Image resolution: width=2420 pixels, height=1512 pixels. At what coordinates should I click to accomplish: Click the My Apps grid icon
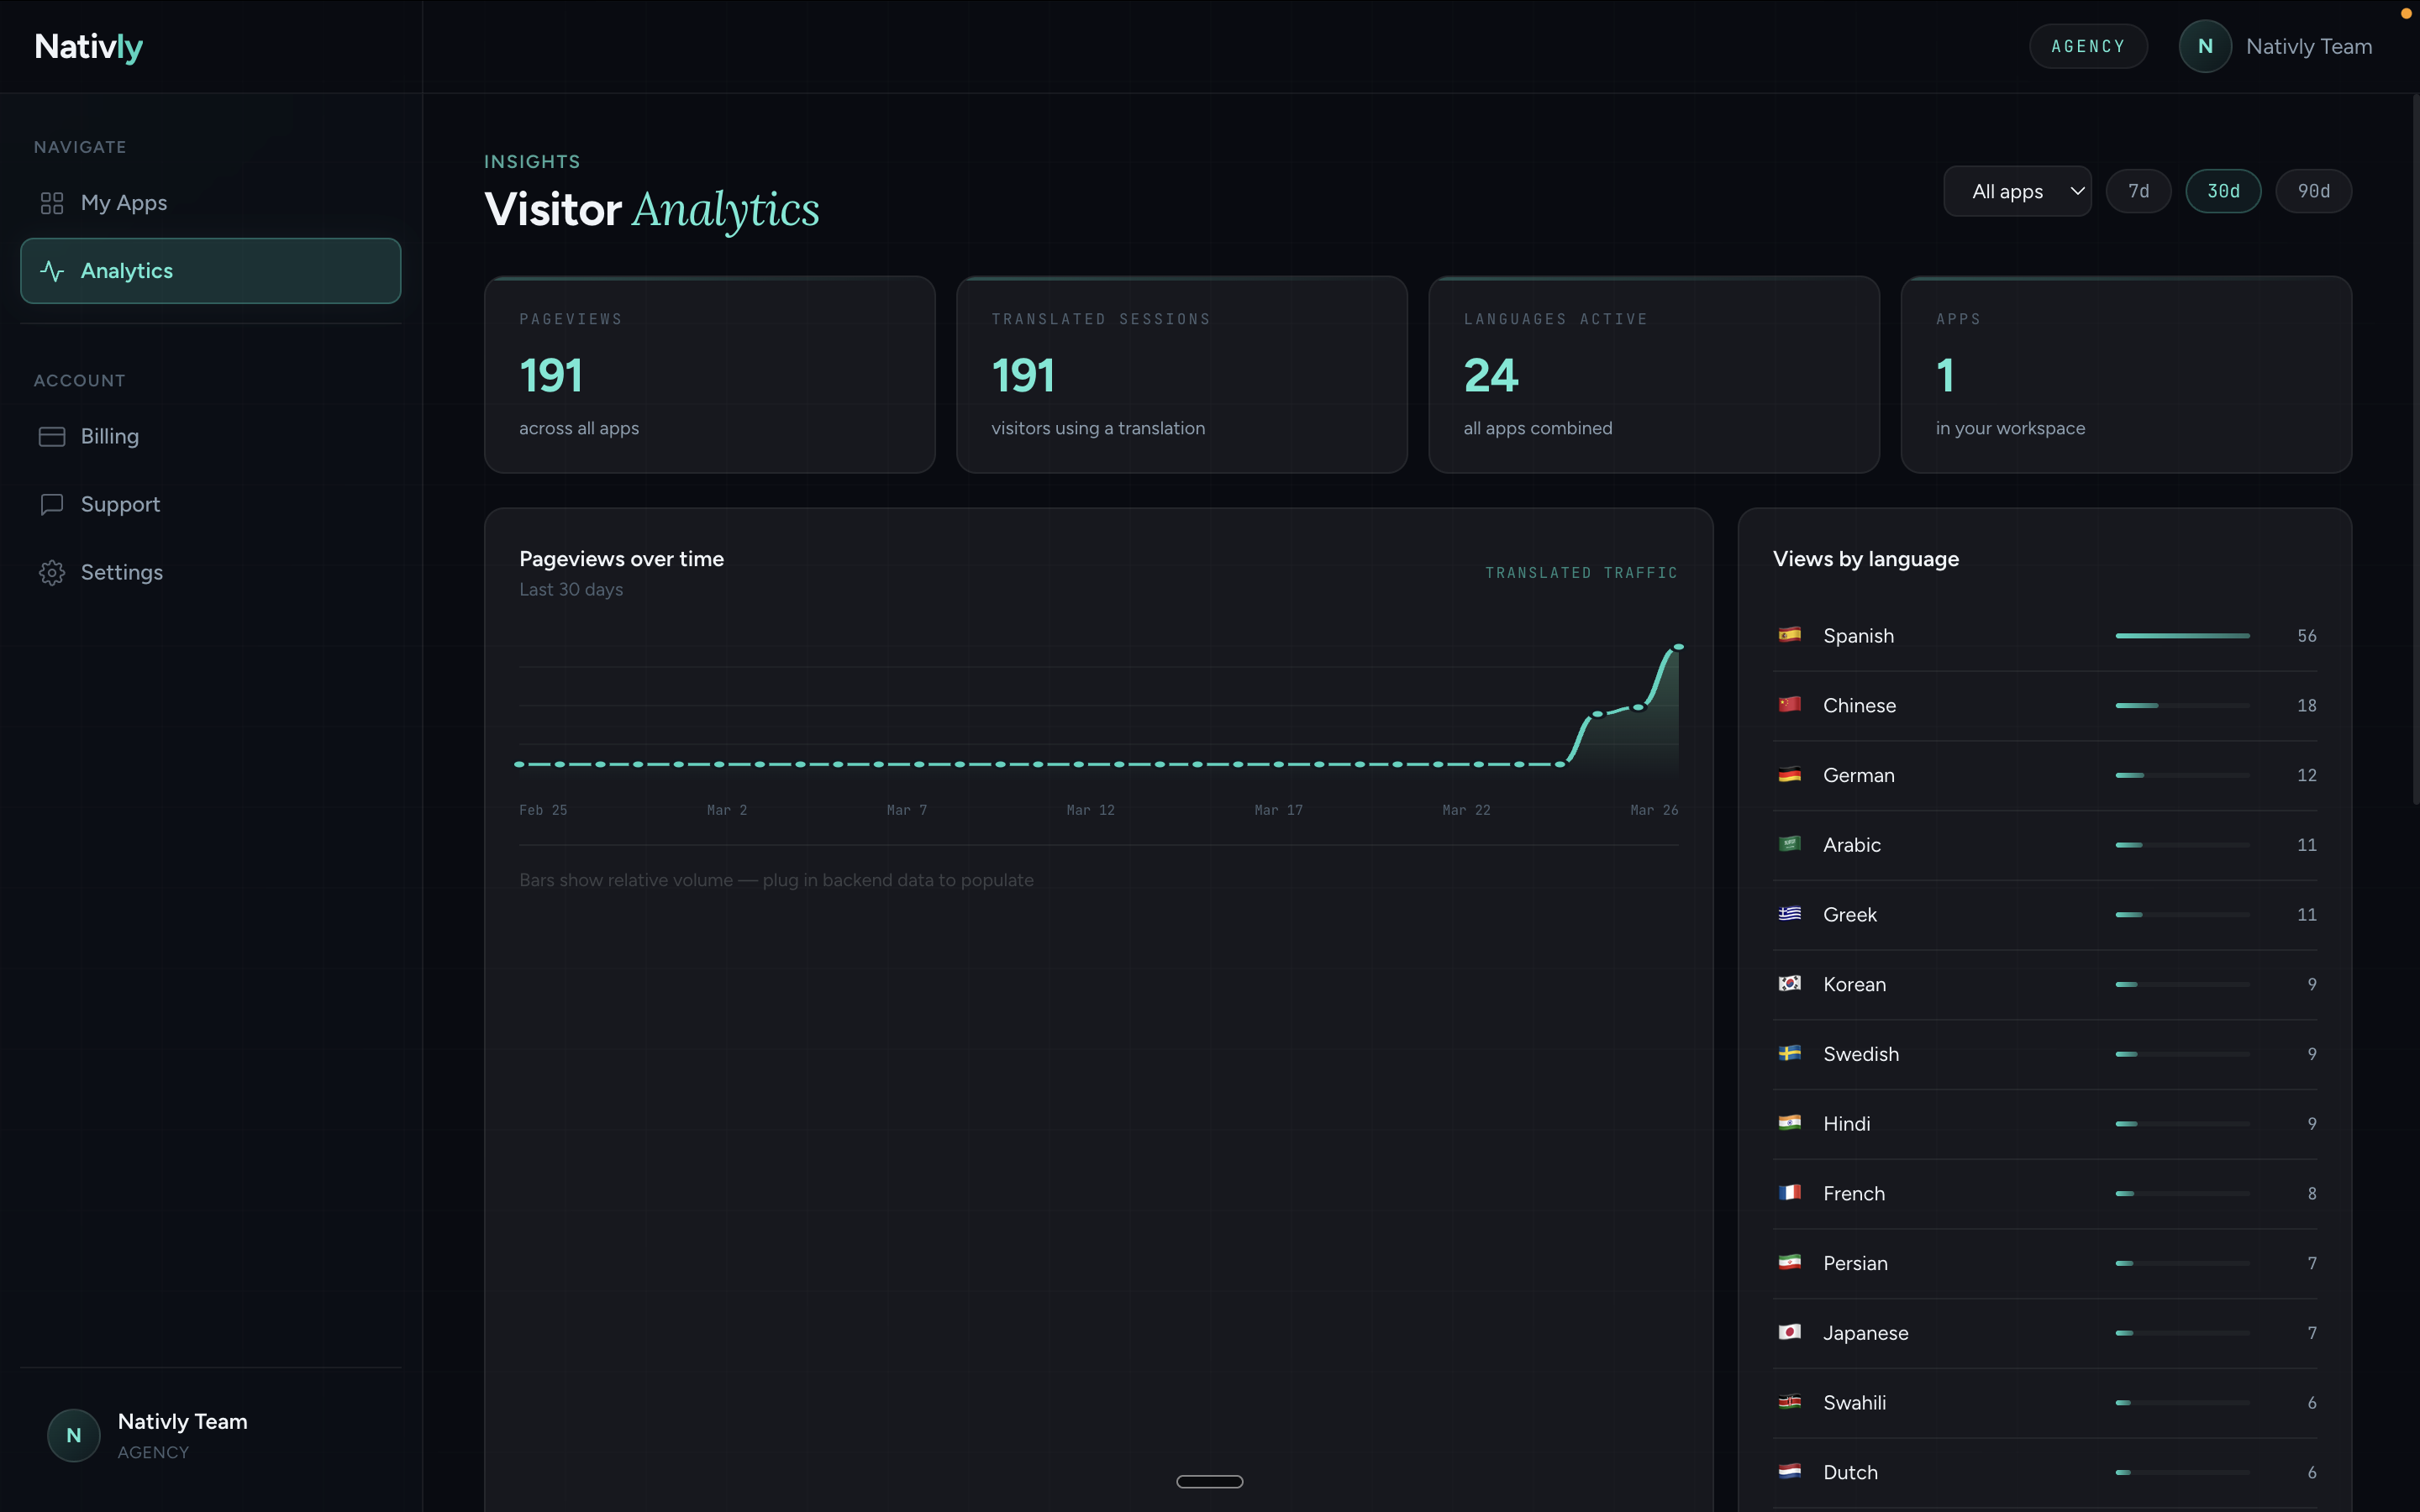point(52,203)
